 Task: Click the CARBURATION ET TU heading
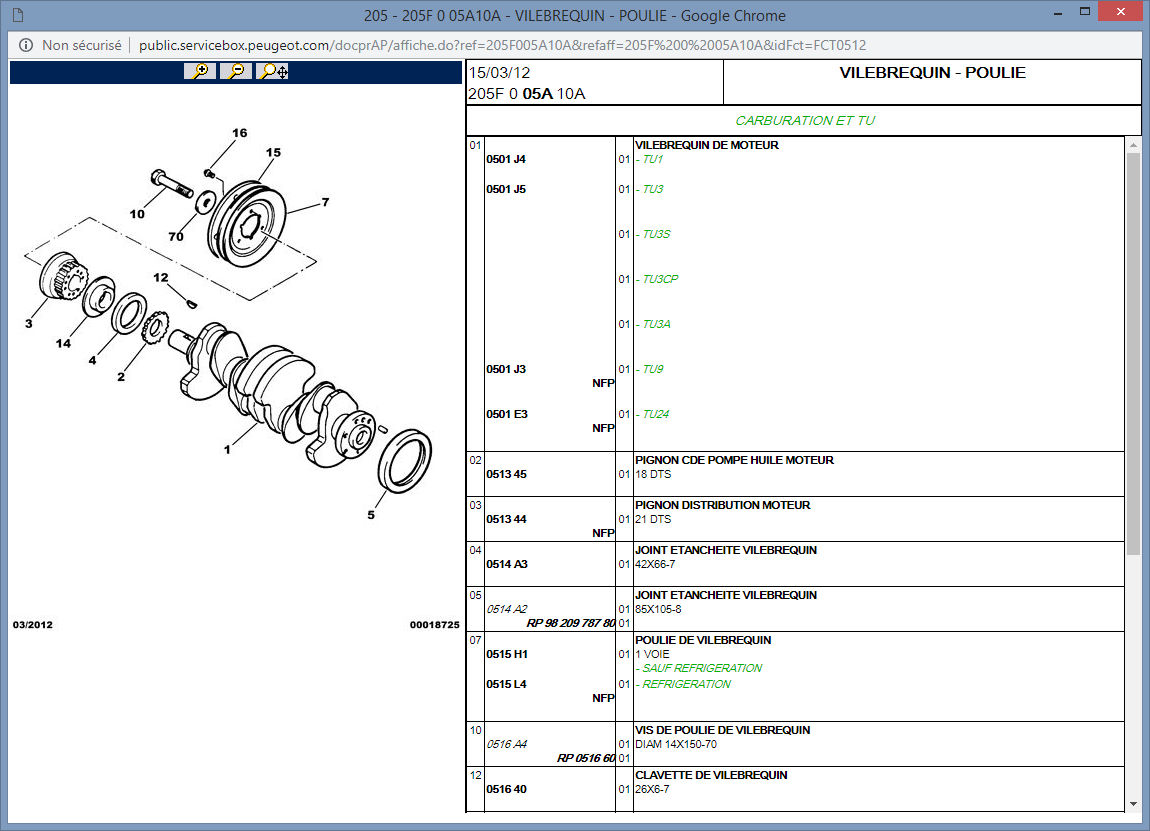804,120
